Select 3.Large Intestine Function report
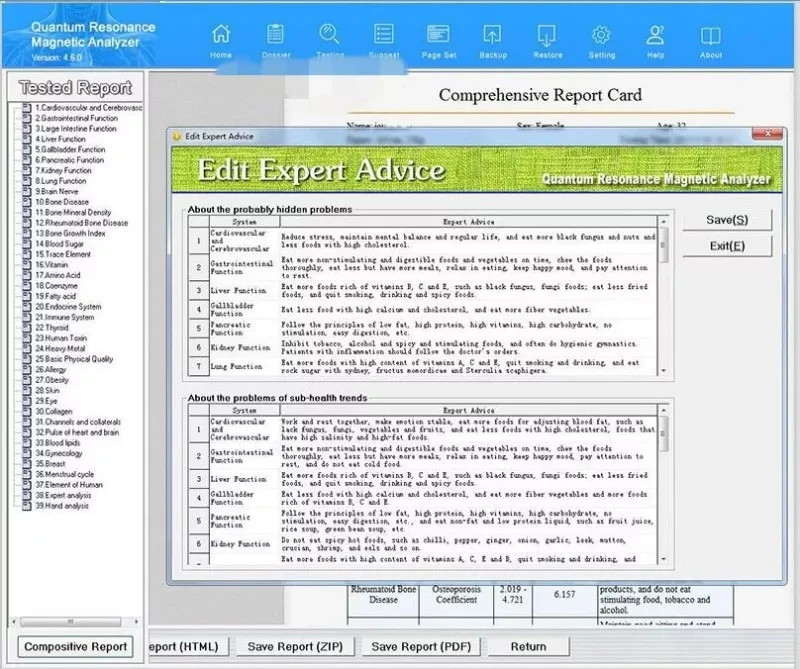 click(76, 129)
